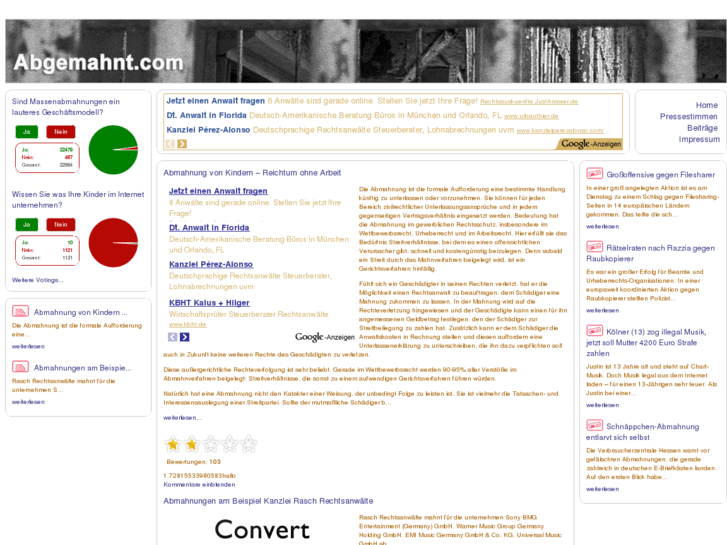Click weiterlesen under Schnäppchen-Abmahnung
The height and width of the screenshot is (545, 727).
click(602, 489)
